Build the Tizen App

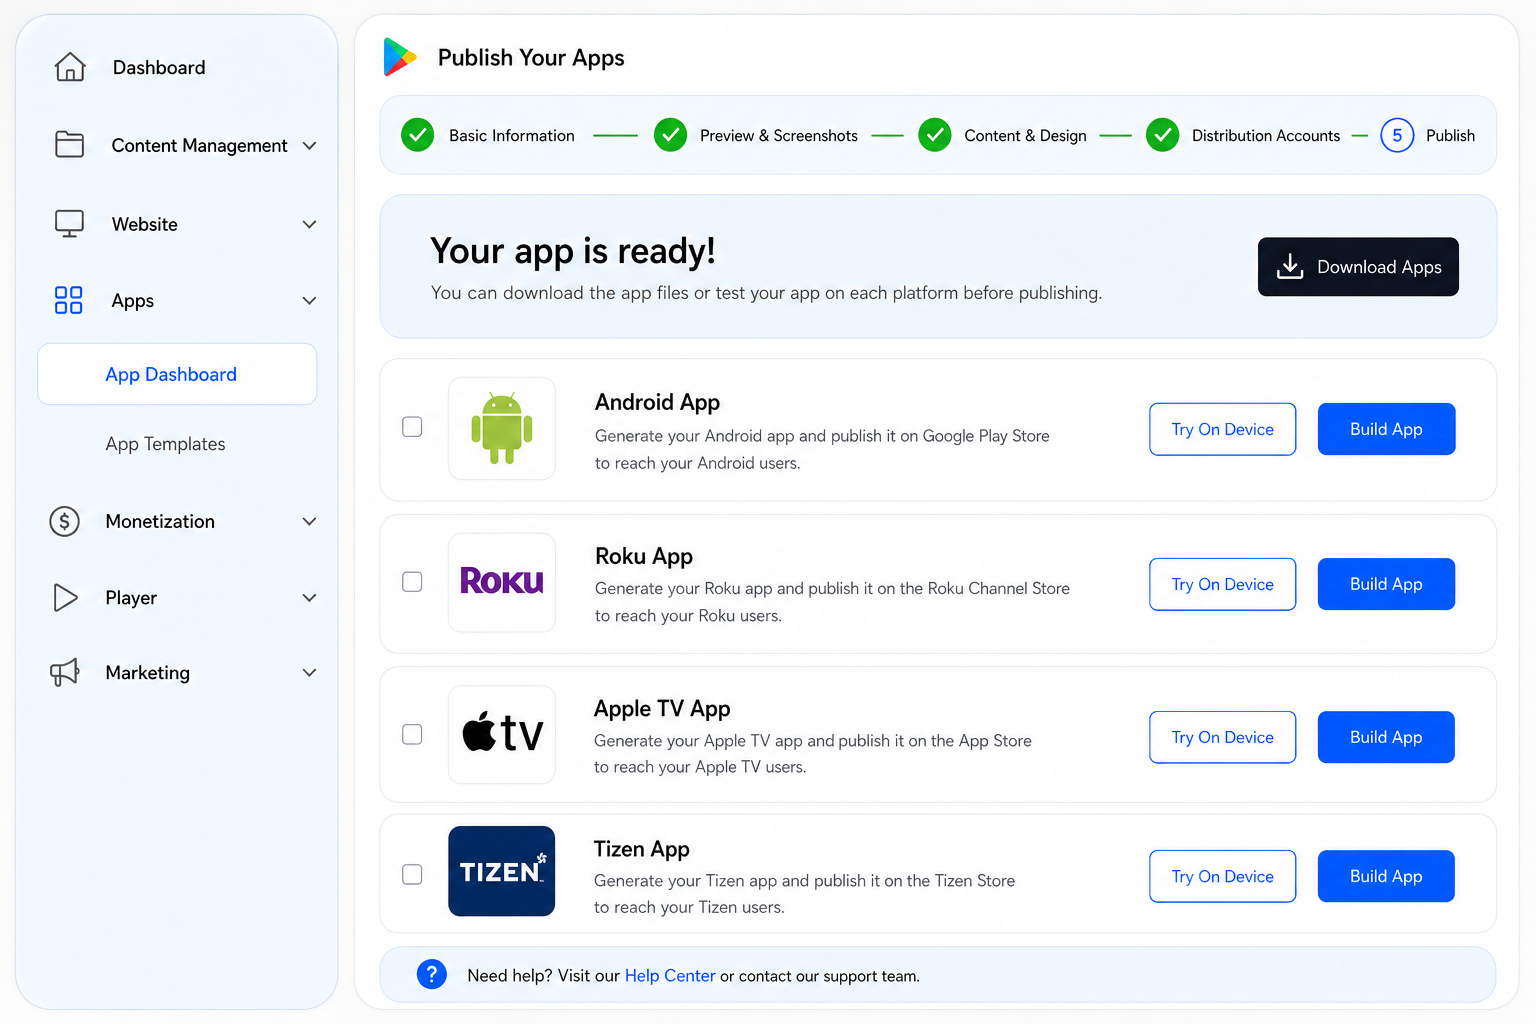click(x=1386, y=876)
